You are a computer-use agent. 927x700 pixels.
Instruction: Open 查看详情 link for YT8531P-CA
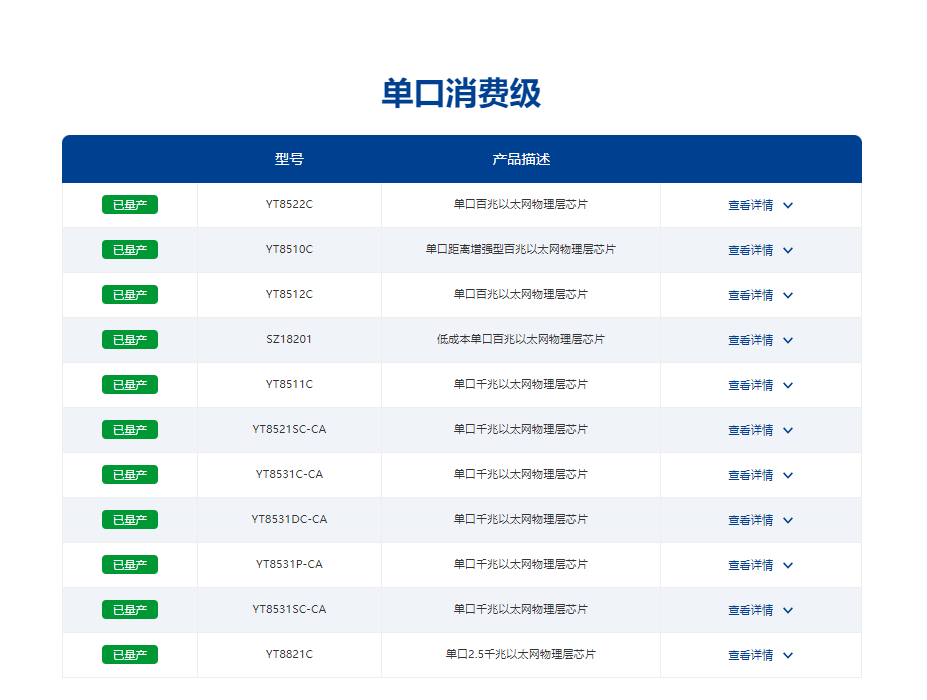[750, 565]
